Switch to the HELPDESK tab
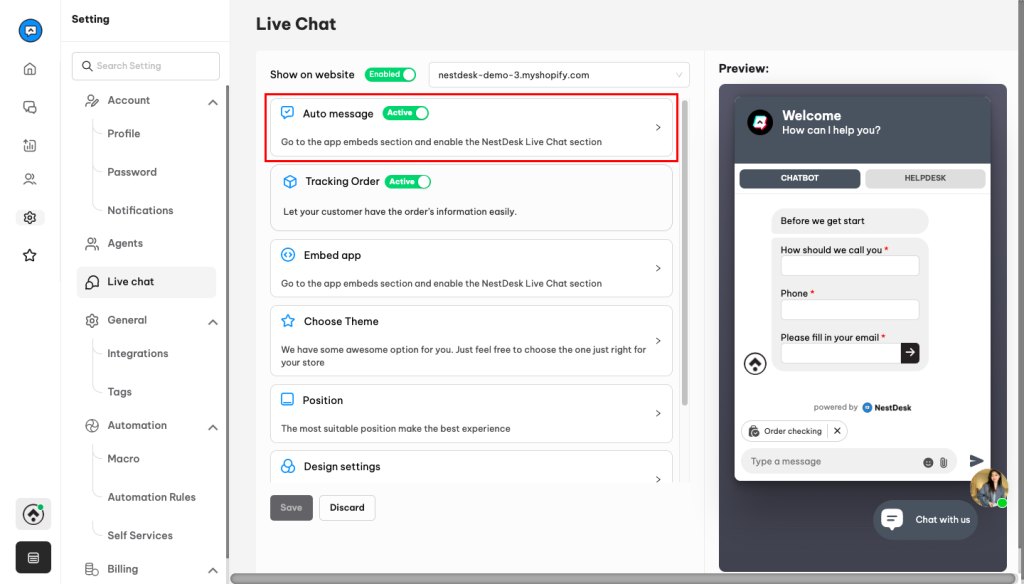This screenshot has height=584, width=1024. point(925,178)
